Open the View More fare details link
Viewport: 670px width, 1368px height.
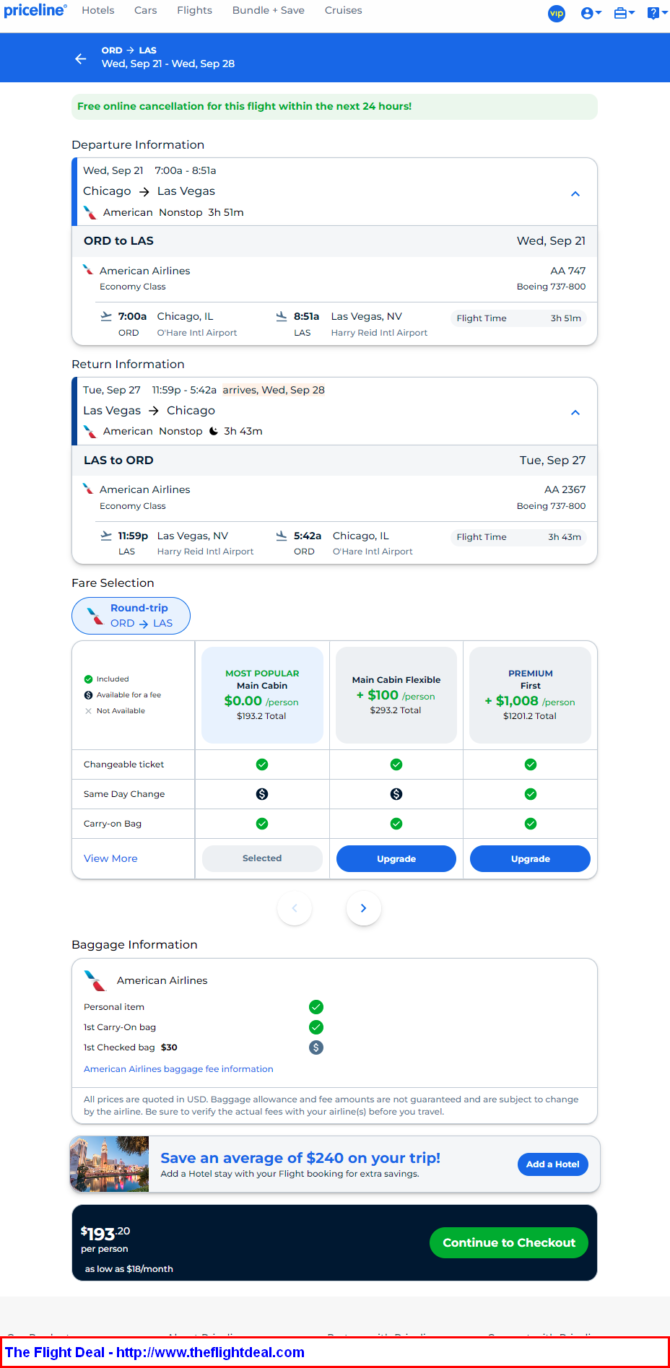pyautogui.click(x=111, y=859)
